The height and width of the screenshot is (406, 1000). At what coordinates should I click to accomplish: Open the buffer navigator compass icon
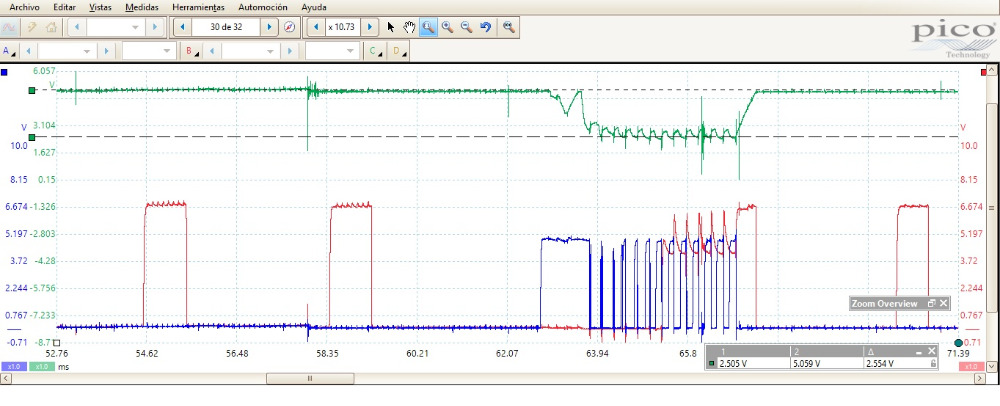click(290, 27)
